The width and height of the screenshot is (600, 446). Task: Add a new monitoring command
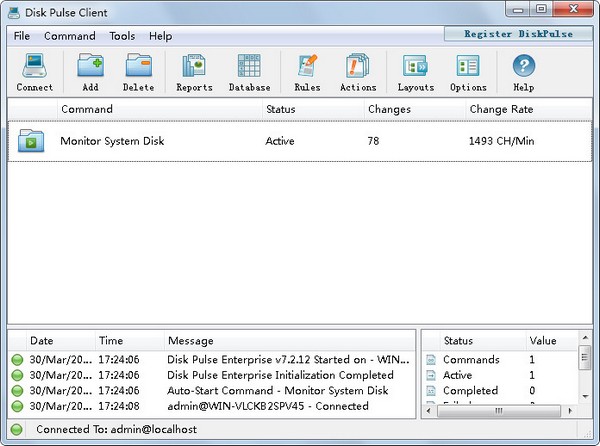[x=90, y=72]
